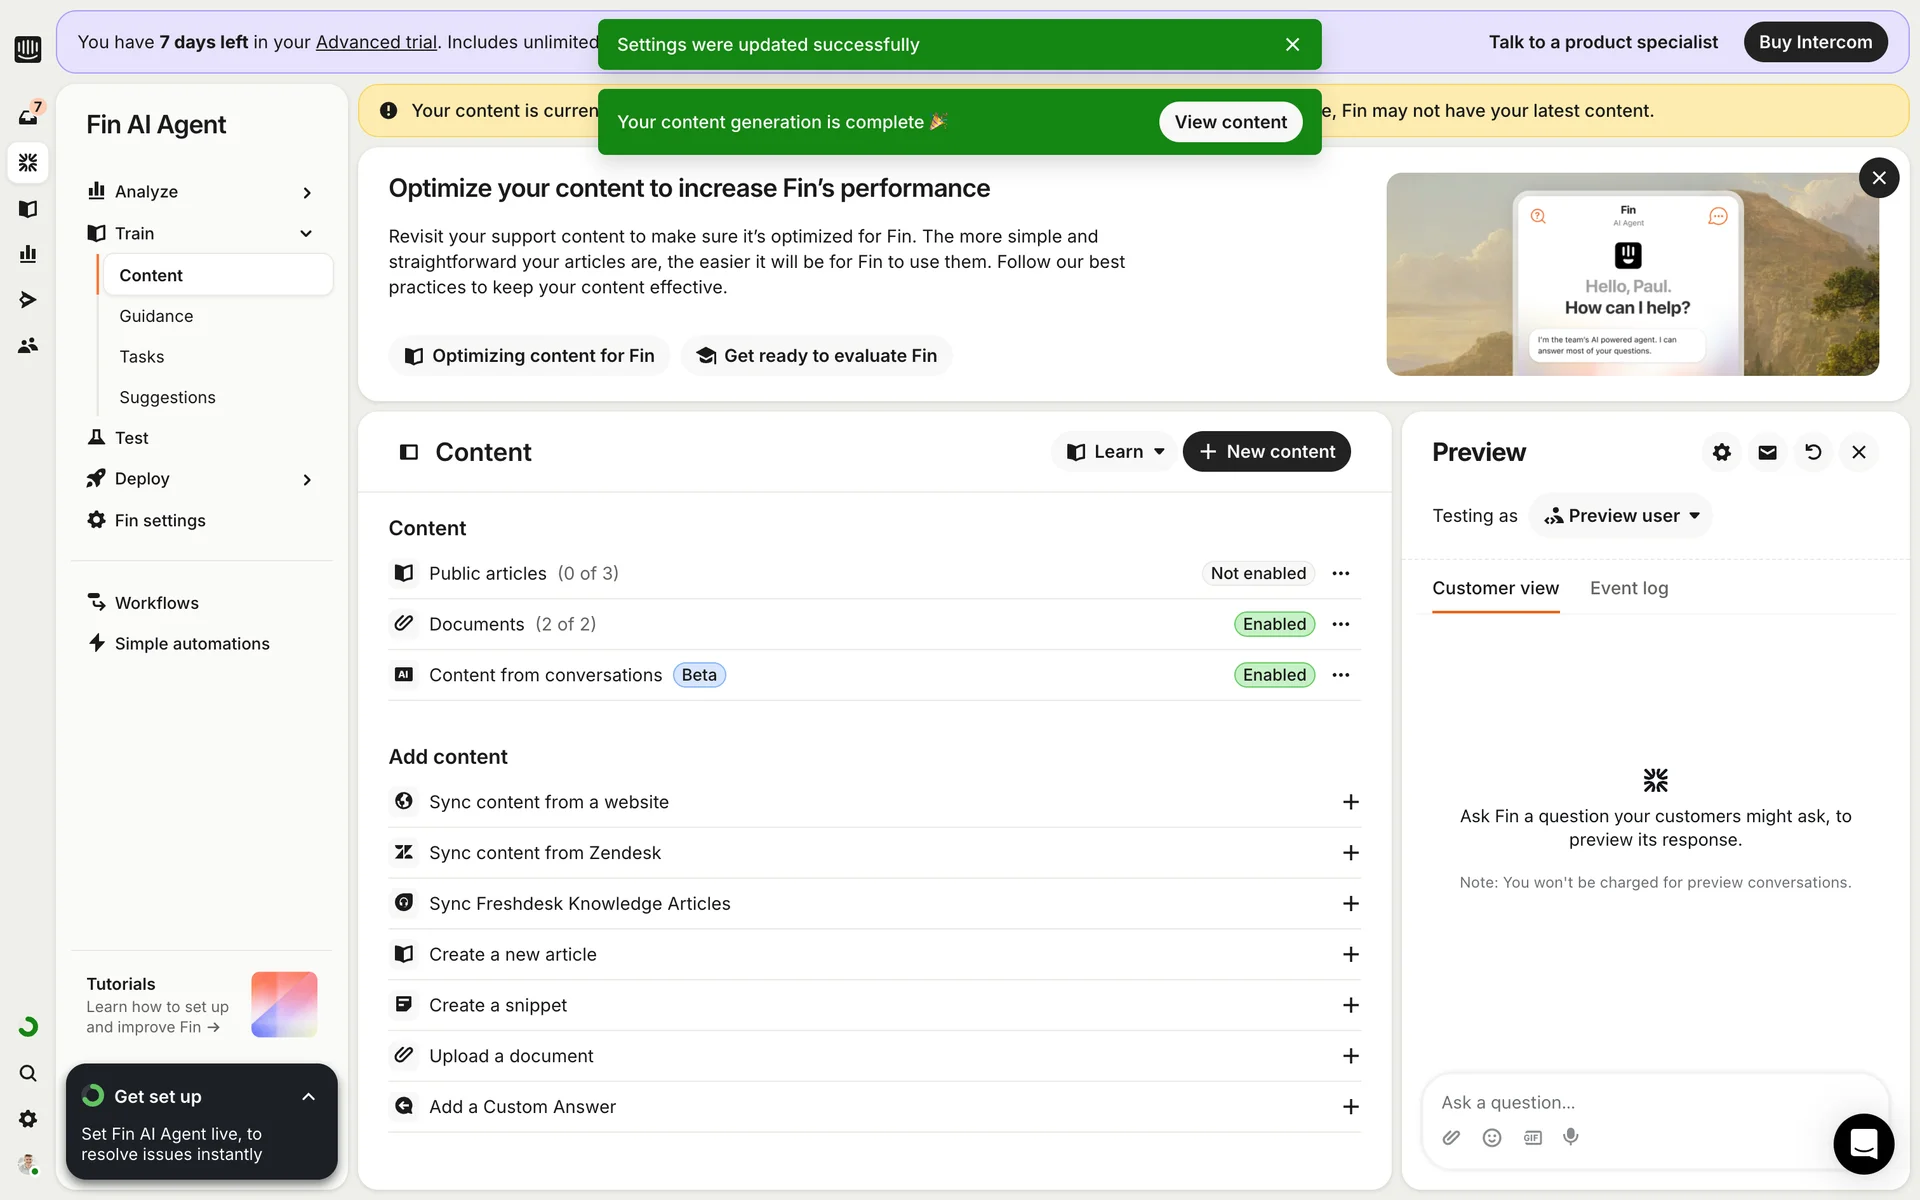The image size is (1920, 1200).
Task: Open the emoji picker in Preview
Action: pyautogui.click(x=1492, y=1137)
